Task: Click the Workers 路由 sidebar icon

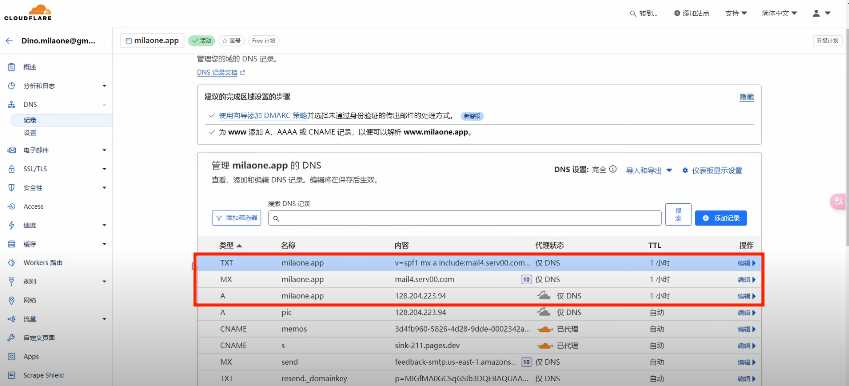Action: (11, 263)
